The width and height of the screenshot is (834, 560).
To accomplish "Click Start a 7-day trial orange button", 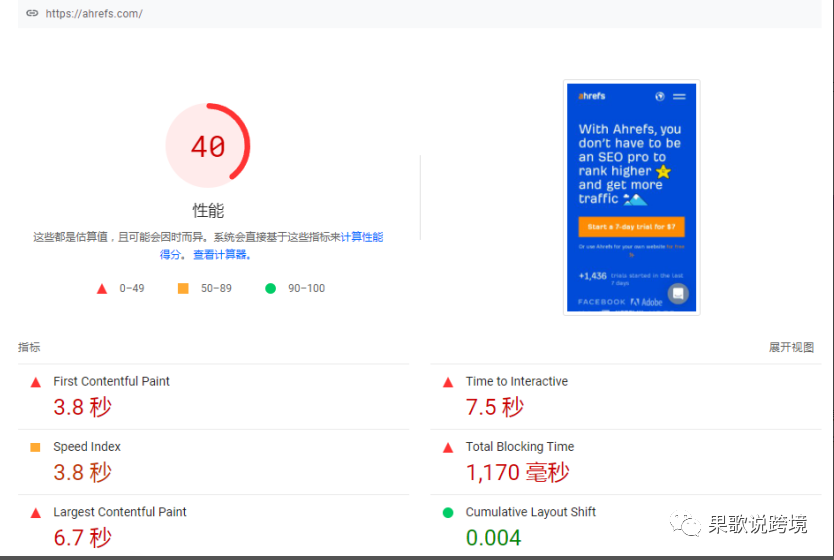I will tap(631, 227).
